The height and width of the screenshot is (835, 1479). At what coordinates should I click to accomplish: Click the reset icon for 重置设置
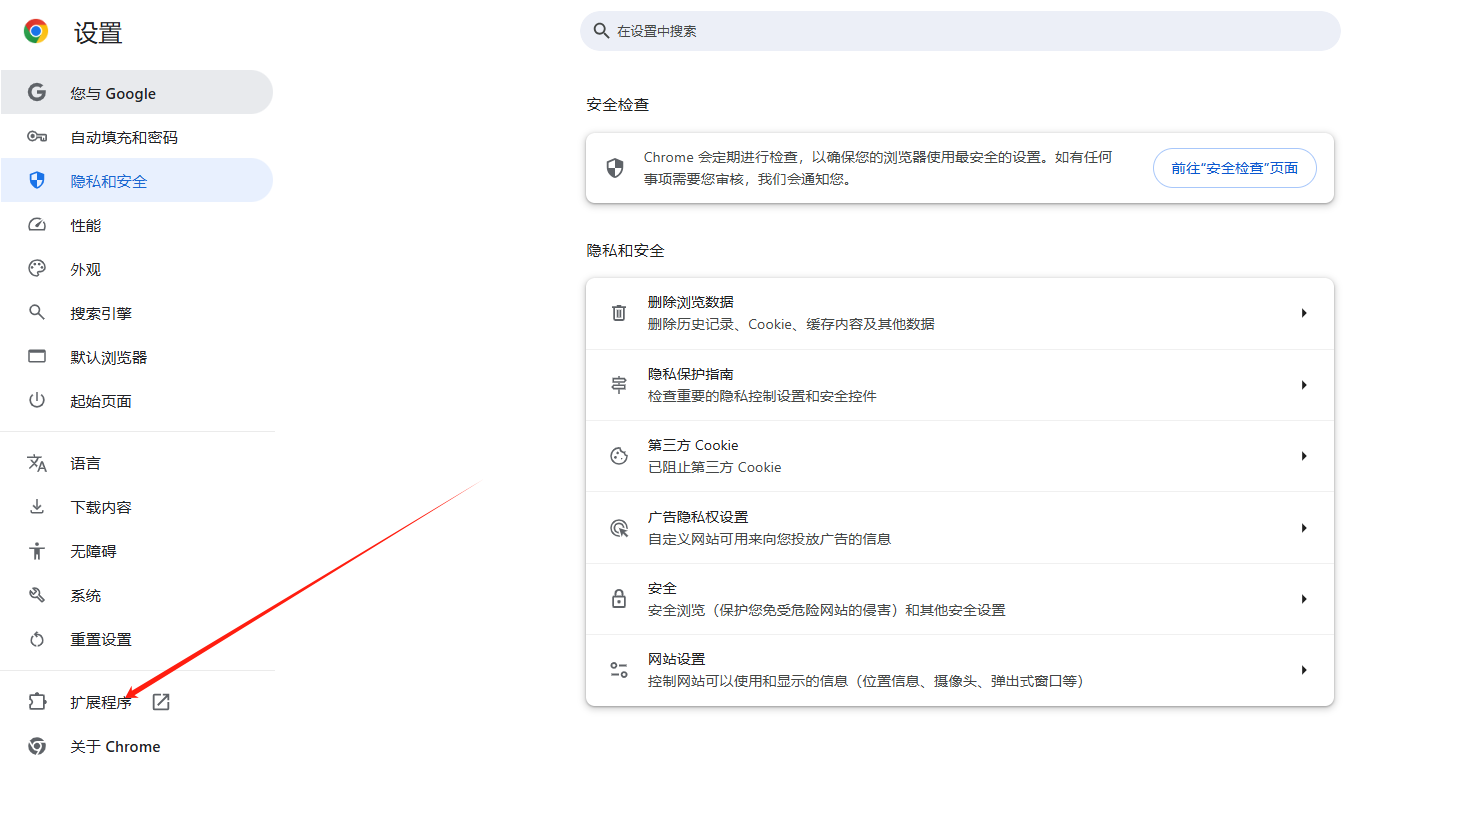click(37, 639)
